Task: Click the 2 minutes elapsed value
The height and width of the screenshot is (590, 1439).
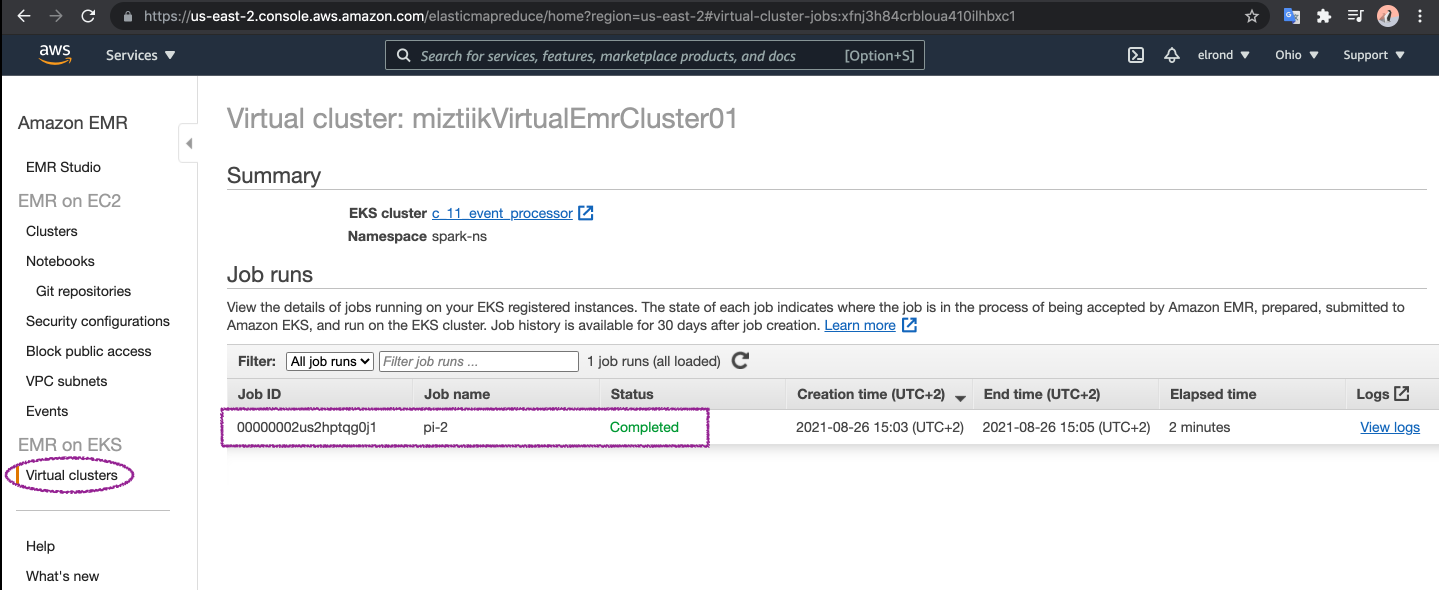Action: (x=1199, y=427)
